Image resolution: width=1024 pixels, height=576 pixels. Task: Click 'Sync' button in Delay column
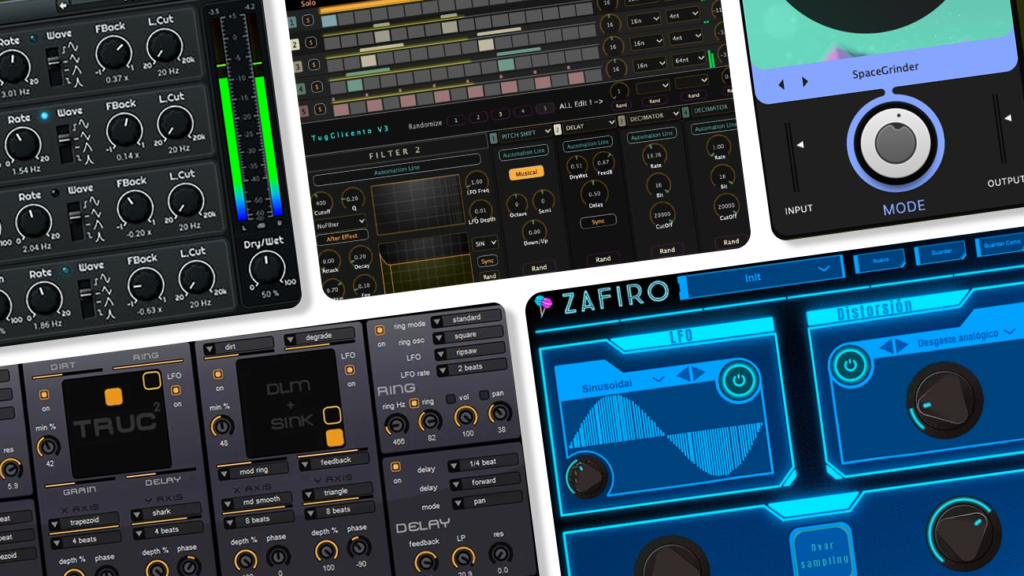(x=598, y=222)
